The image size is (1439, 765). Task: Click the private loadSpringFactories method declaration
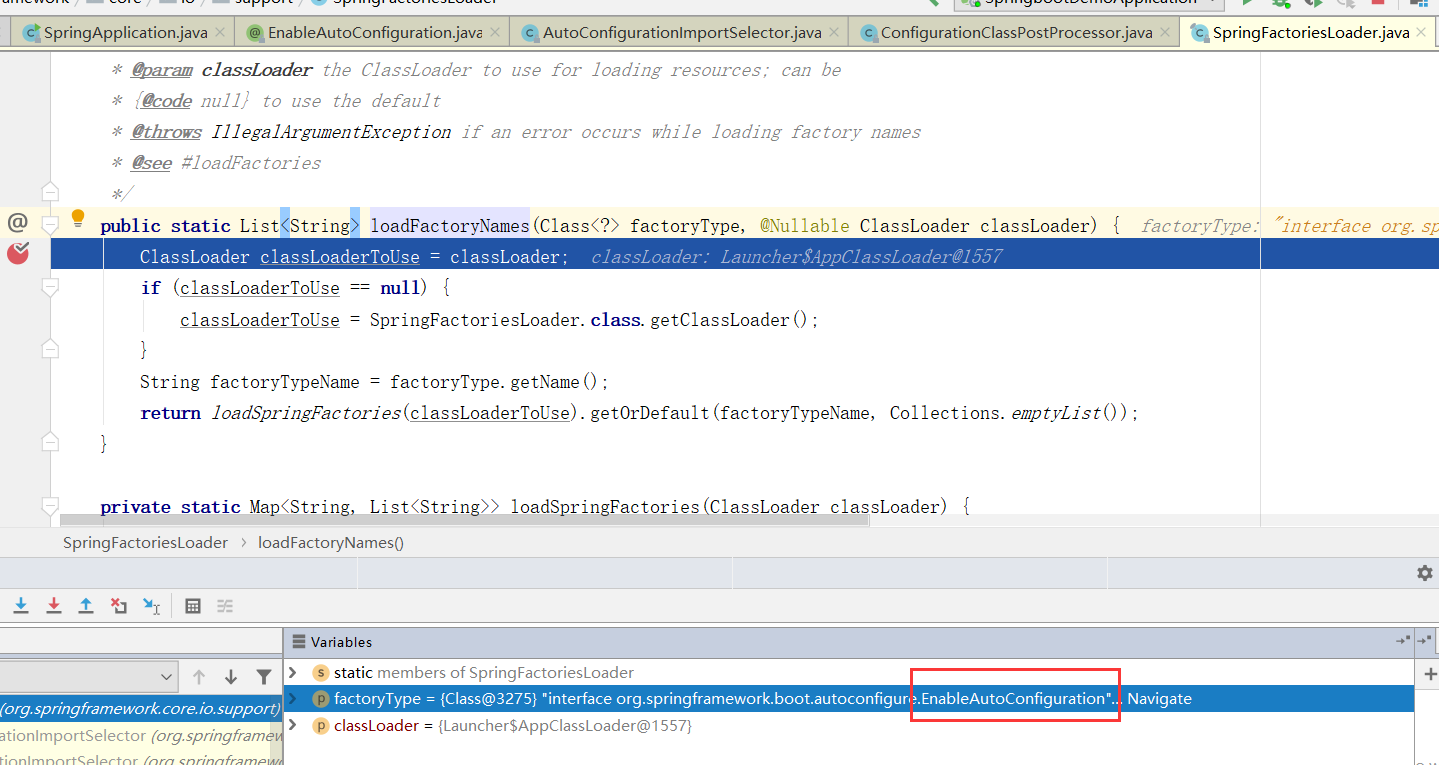pos(535,507)
